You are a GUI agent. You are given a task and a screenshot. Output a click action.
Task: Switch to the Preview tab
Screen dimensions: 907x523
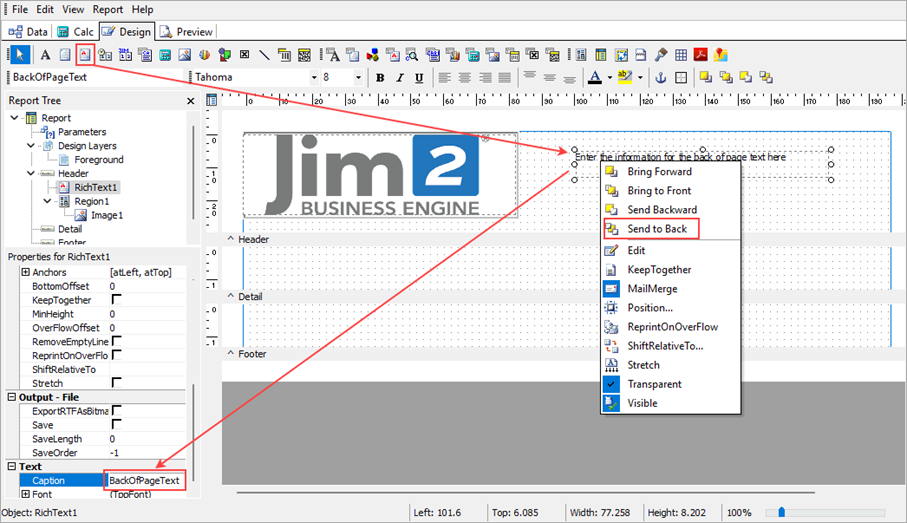pos(186,32)
